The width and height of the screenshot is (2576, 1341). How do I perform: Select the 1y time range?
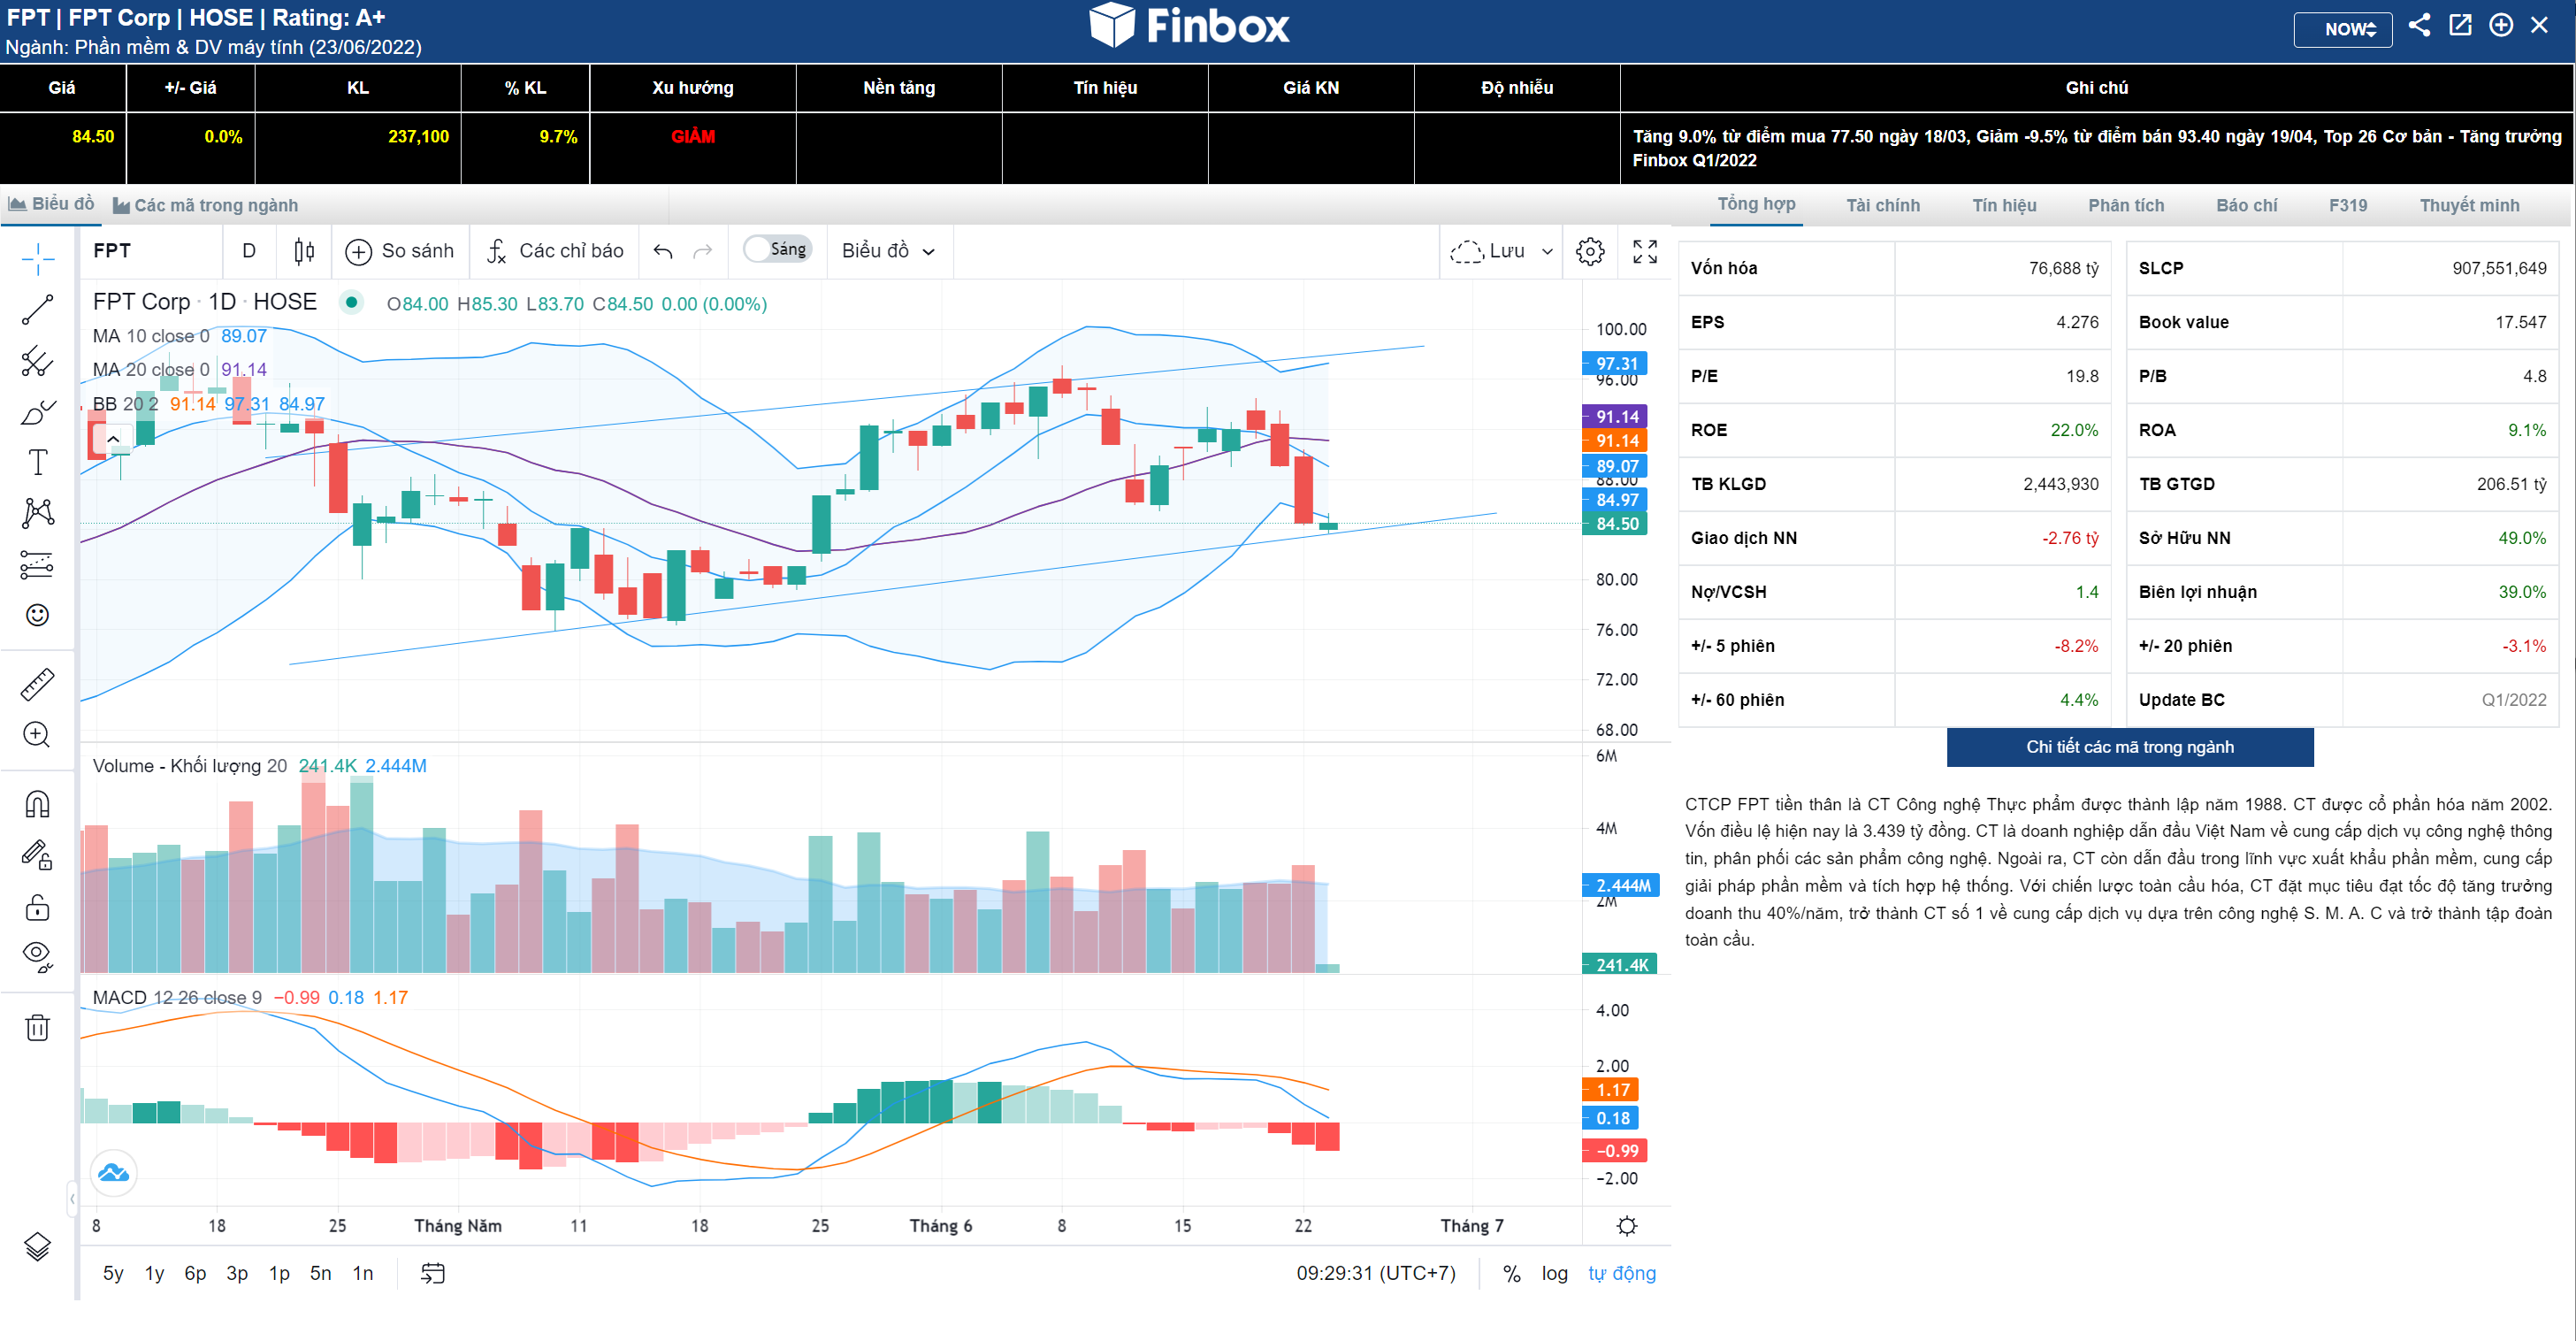[x=154, y=1273]
